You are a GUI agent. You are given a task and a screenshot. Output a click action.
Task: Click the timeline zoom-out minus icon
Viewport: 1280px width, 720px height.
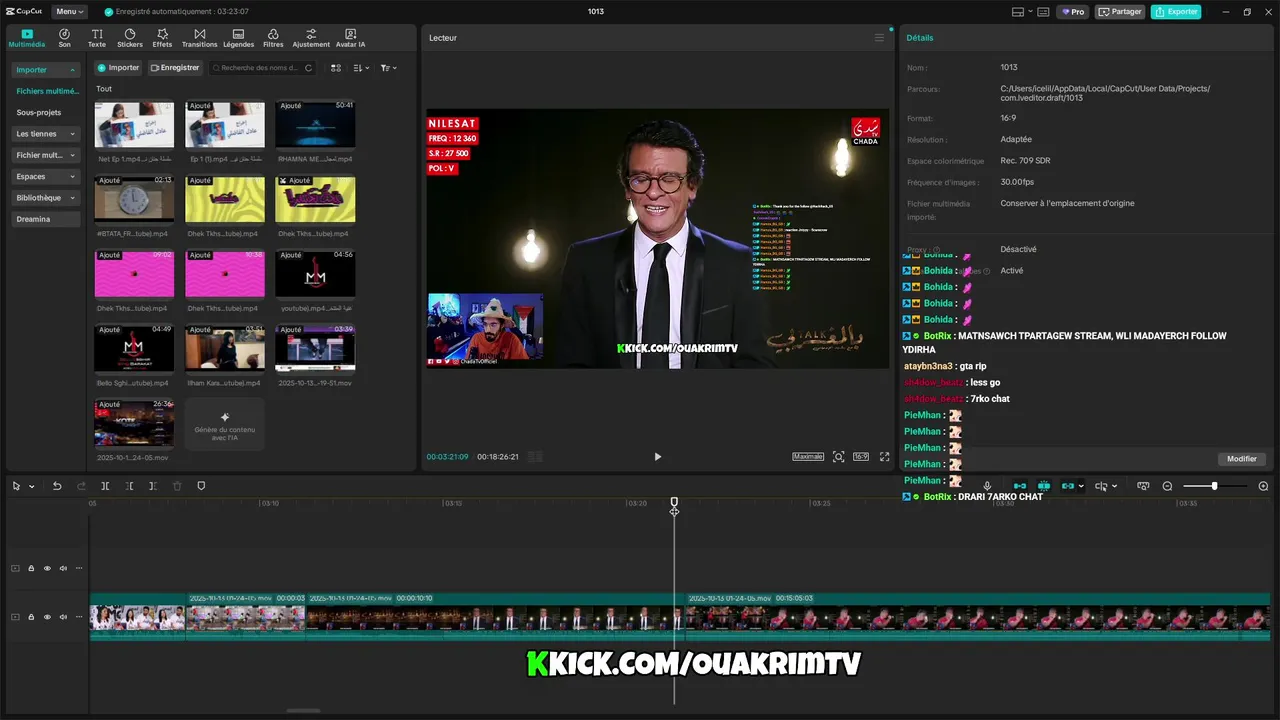click(x=1167, y=486)
